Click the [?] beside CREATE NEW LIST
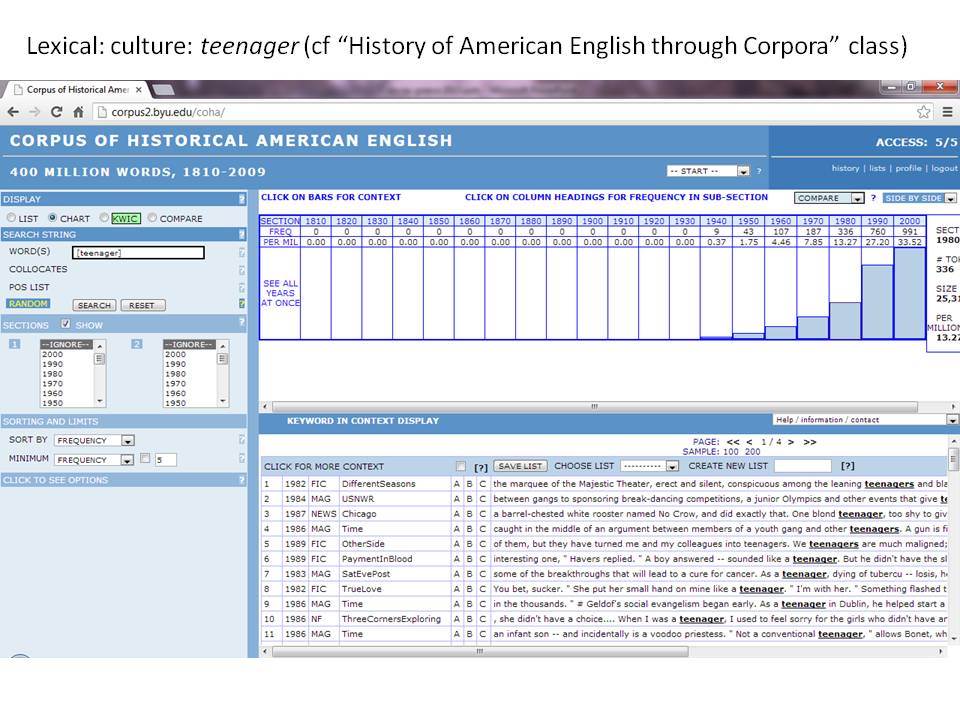960x720 pixels. [x=847, y=466]
